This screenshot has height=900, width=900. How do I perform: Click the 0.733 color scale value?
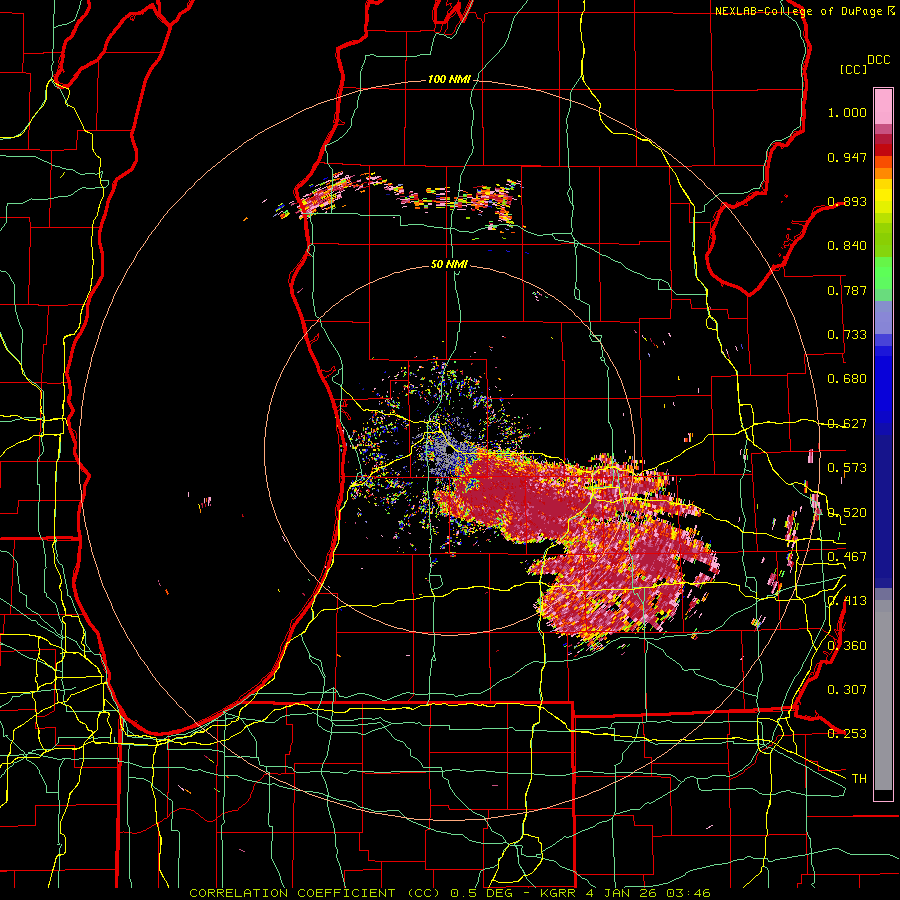click(847, 335)
